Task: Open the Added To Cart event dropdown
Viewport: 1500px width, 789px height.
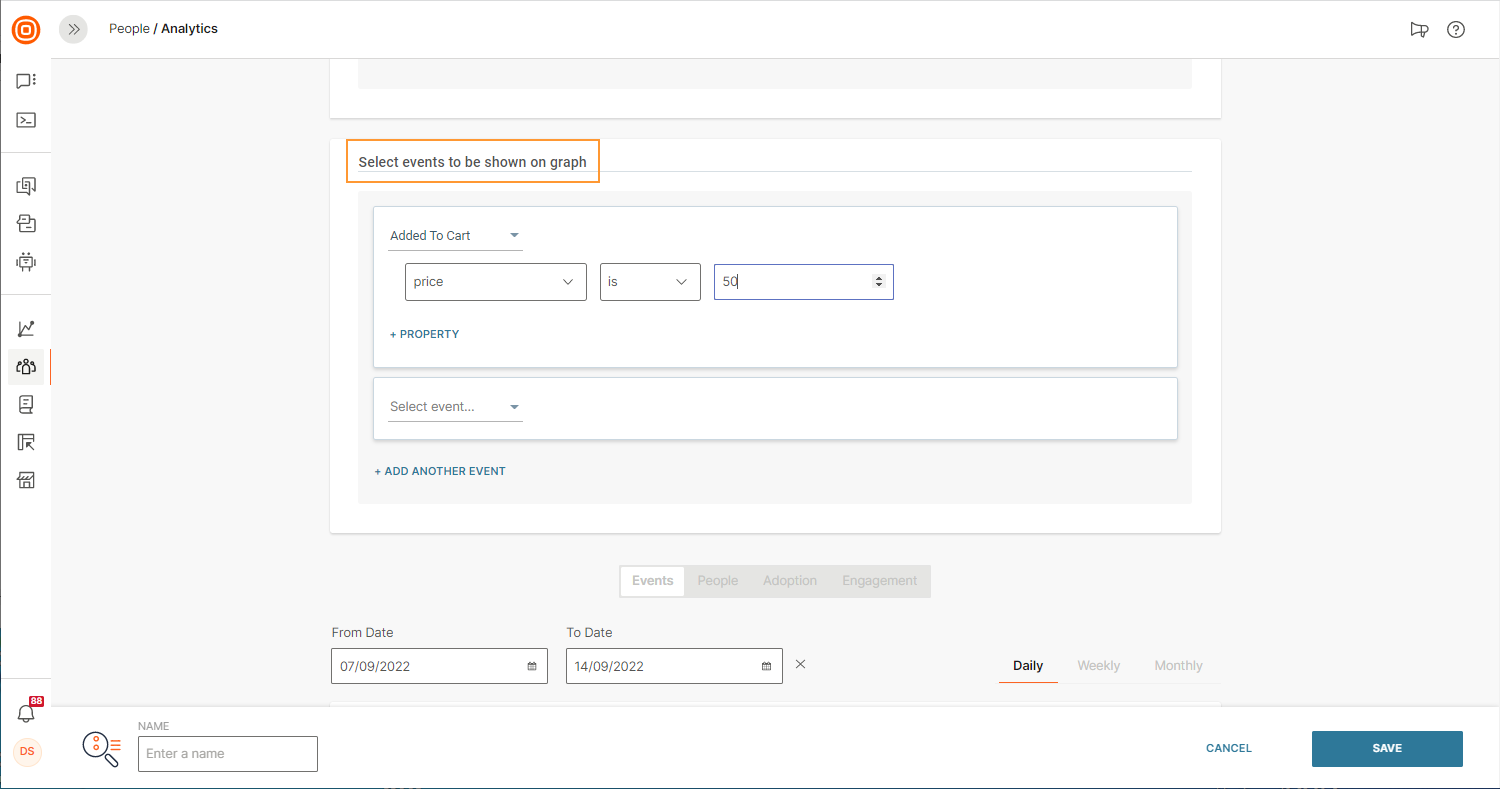Action: coord(455,236)
